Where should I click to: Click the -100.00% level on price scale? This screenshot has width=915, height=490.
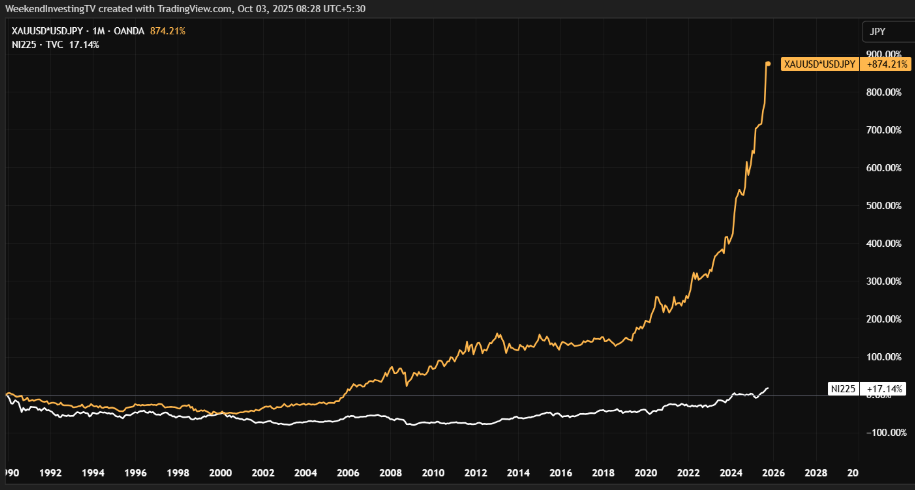tap(885, 433)
